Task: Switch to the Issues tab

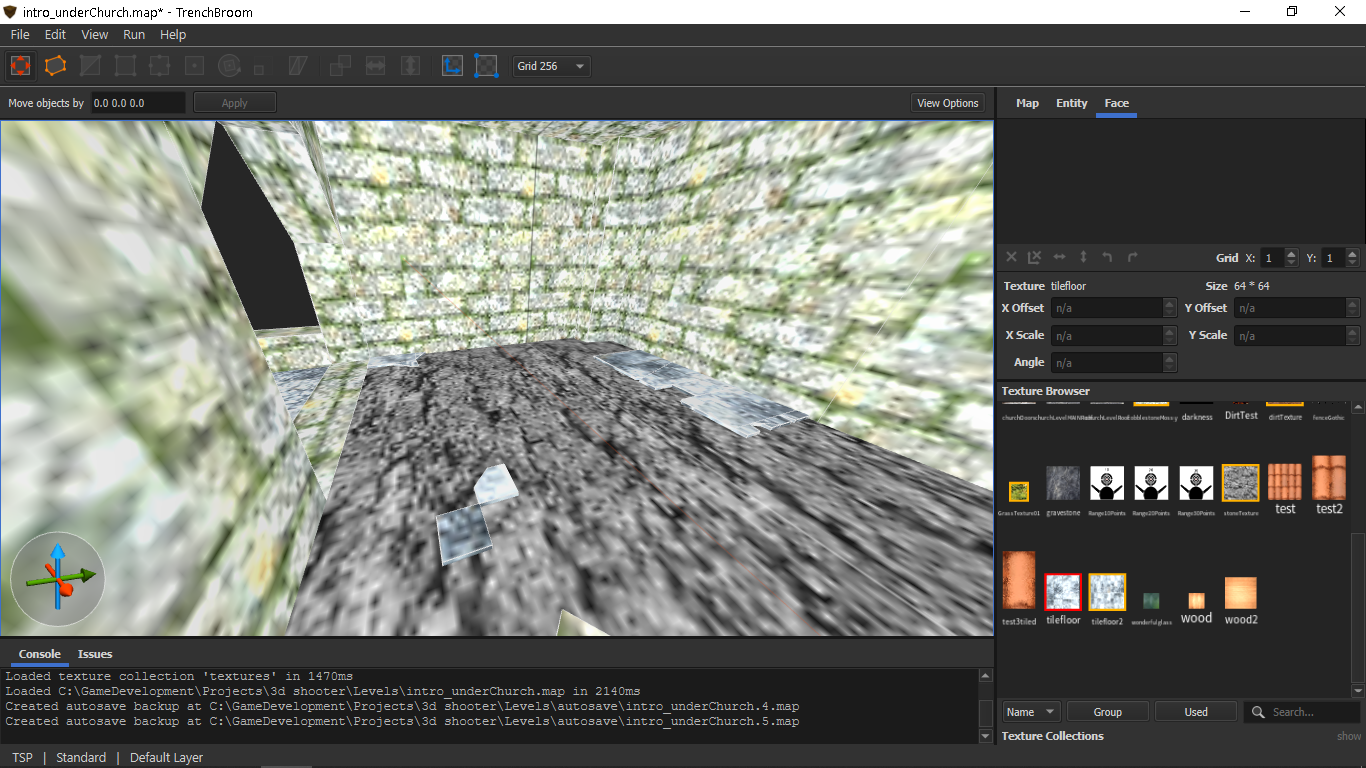Action: point(95,654)
